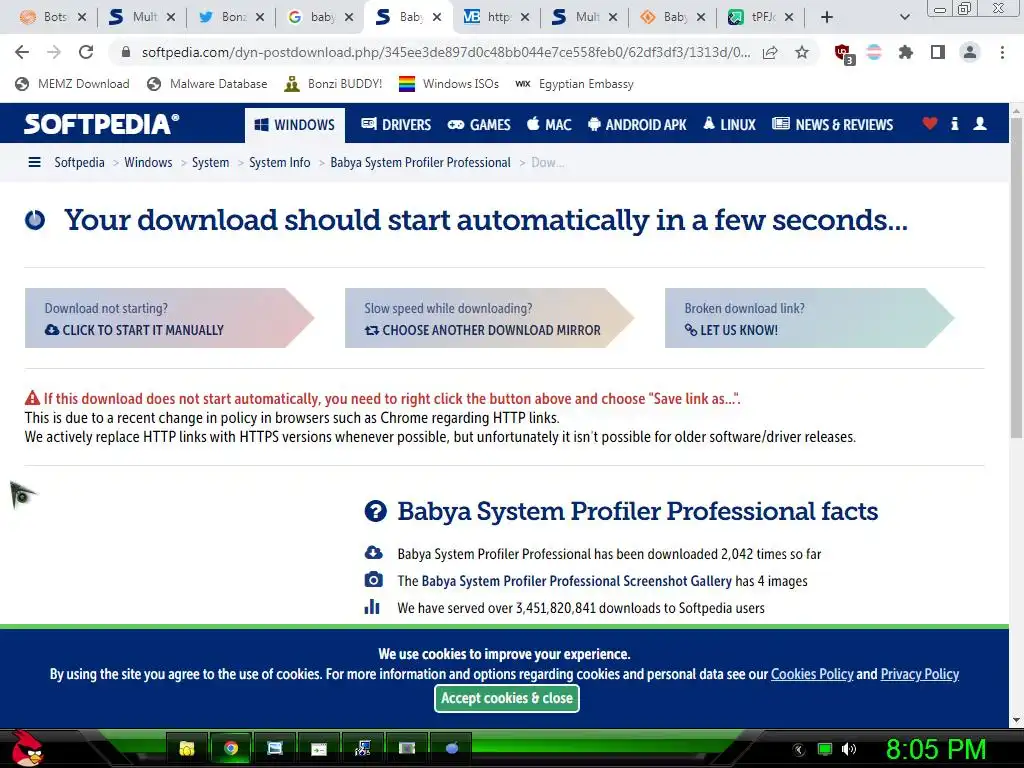Click the 8:05 PM taskbar clock
The height and width of the screenshot is (768, 1024).
click(936, 749)
